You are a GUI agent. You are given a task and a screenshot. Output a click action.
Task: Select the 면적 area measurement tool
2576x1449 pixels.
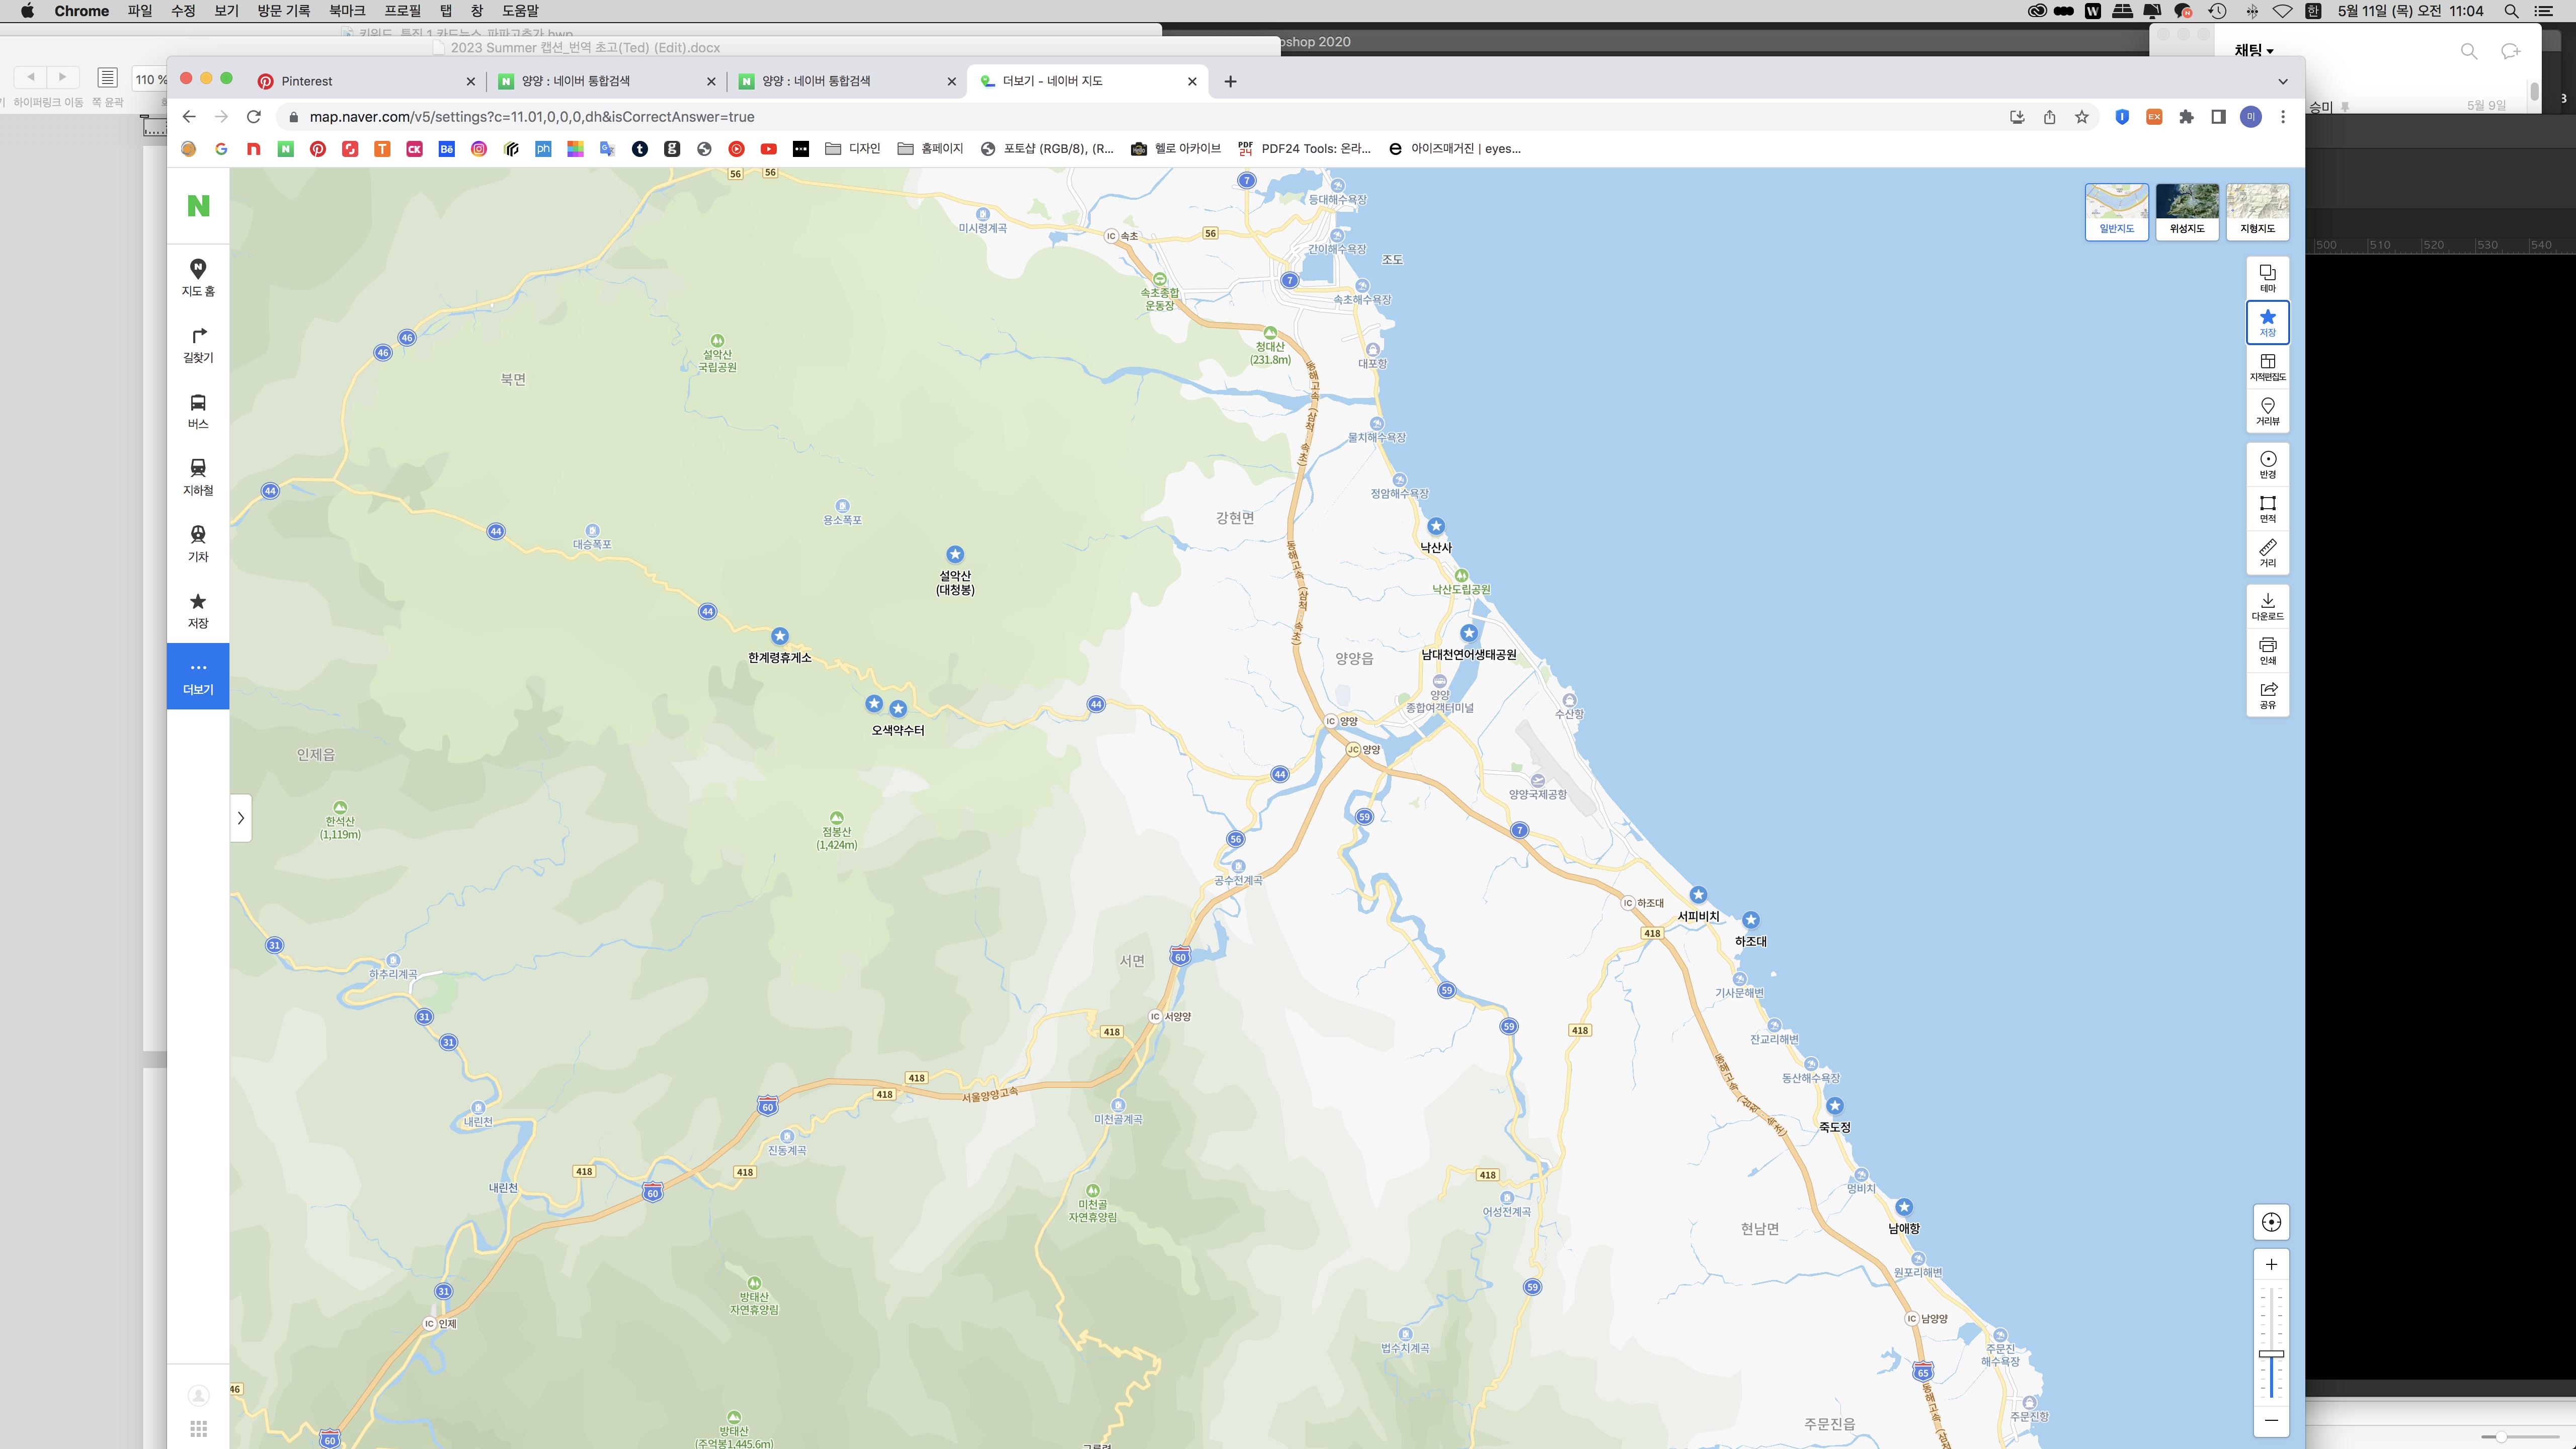pos(2267,508)
